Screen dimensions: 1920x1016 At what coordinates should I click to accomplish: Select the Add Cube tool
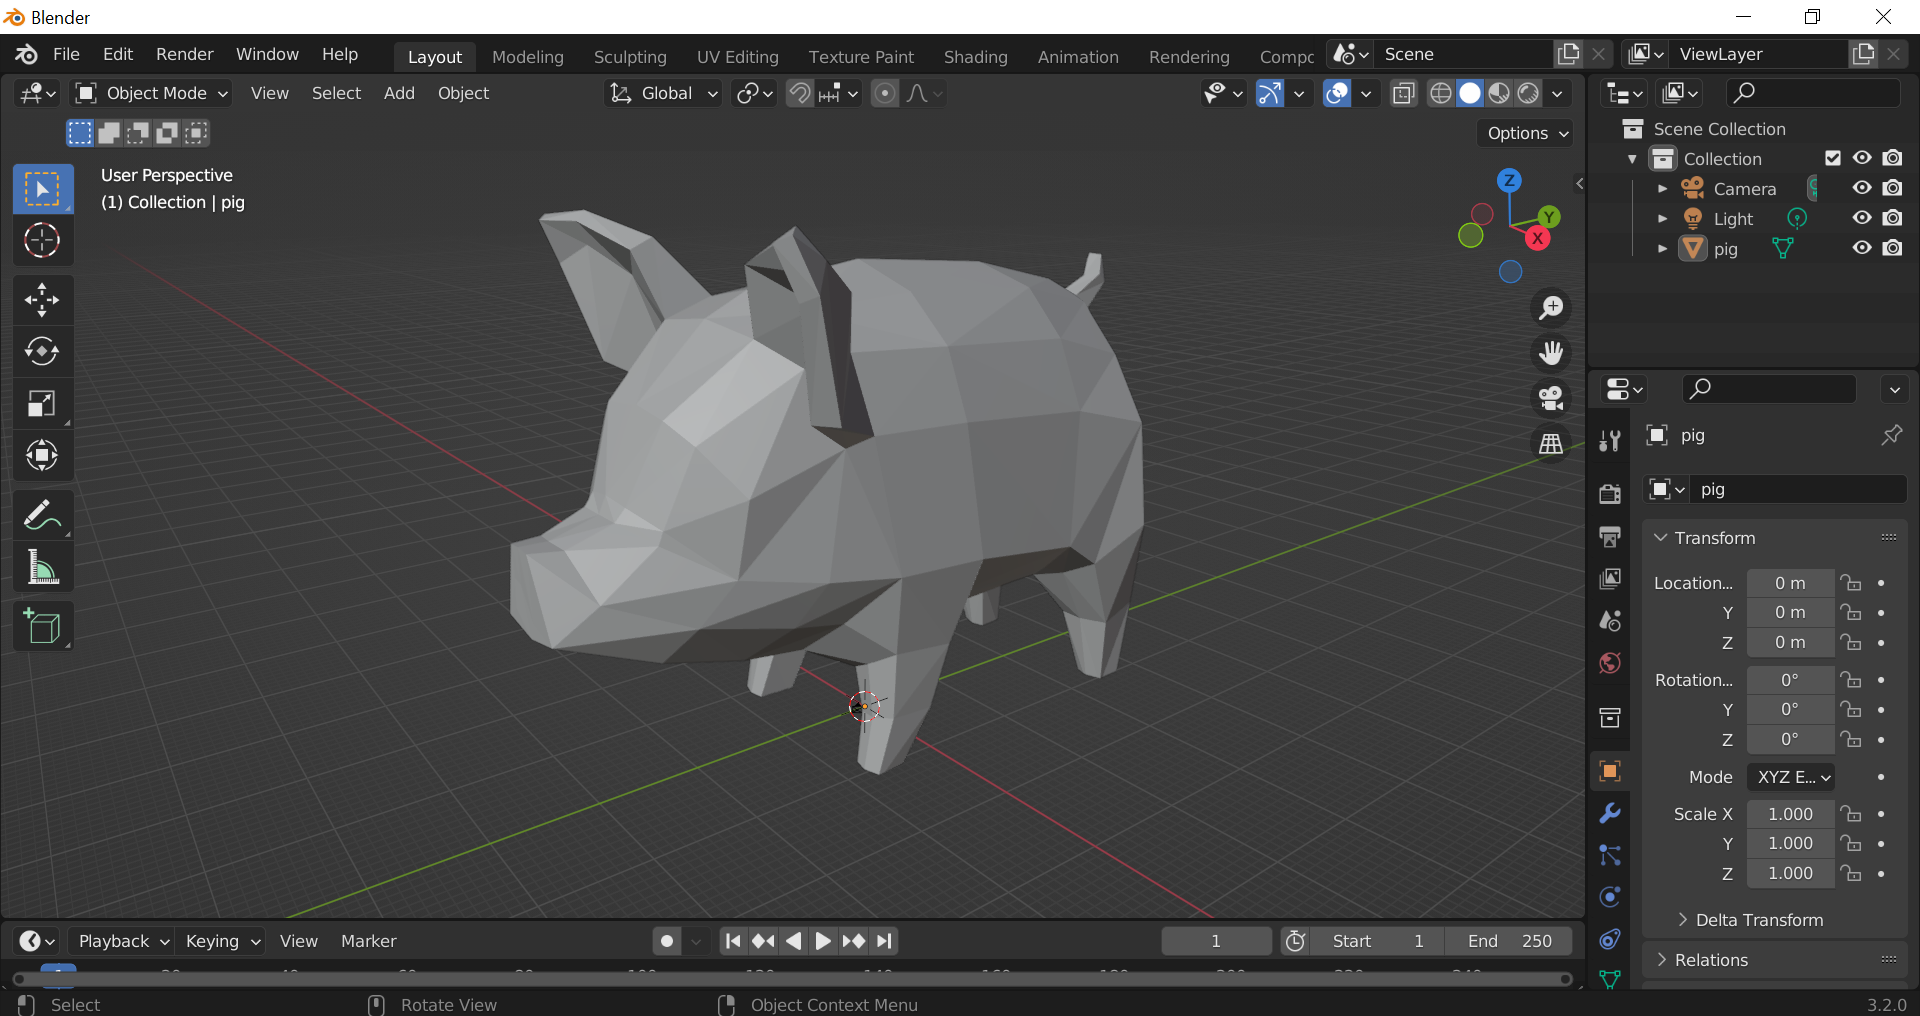point(43,627)
